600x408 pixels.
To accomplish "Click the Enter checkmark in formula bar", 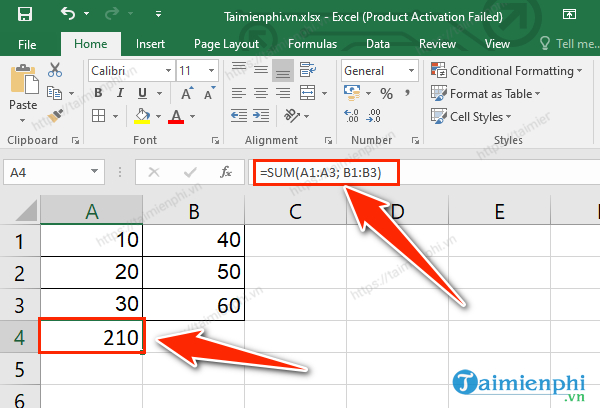I will 190,172.
